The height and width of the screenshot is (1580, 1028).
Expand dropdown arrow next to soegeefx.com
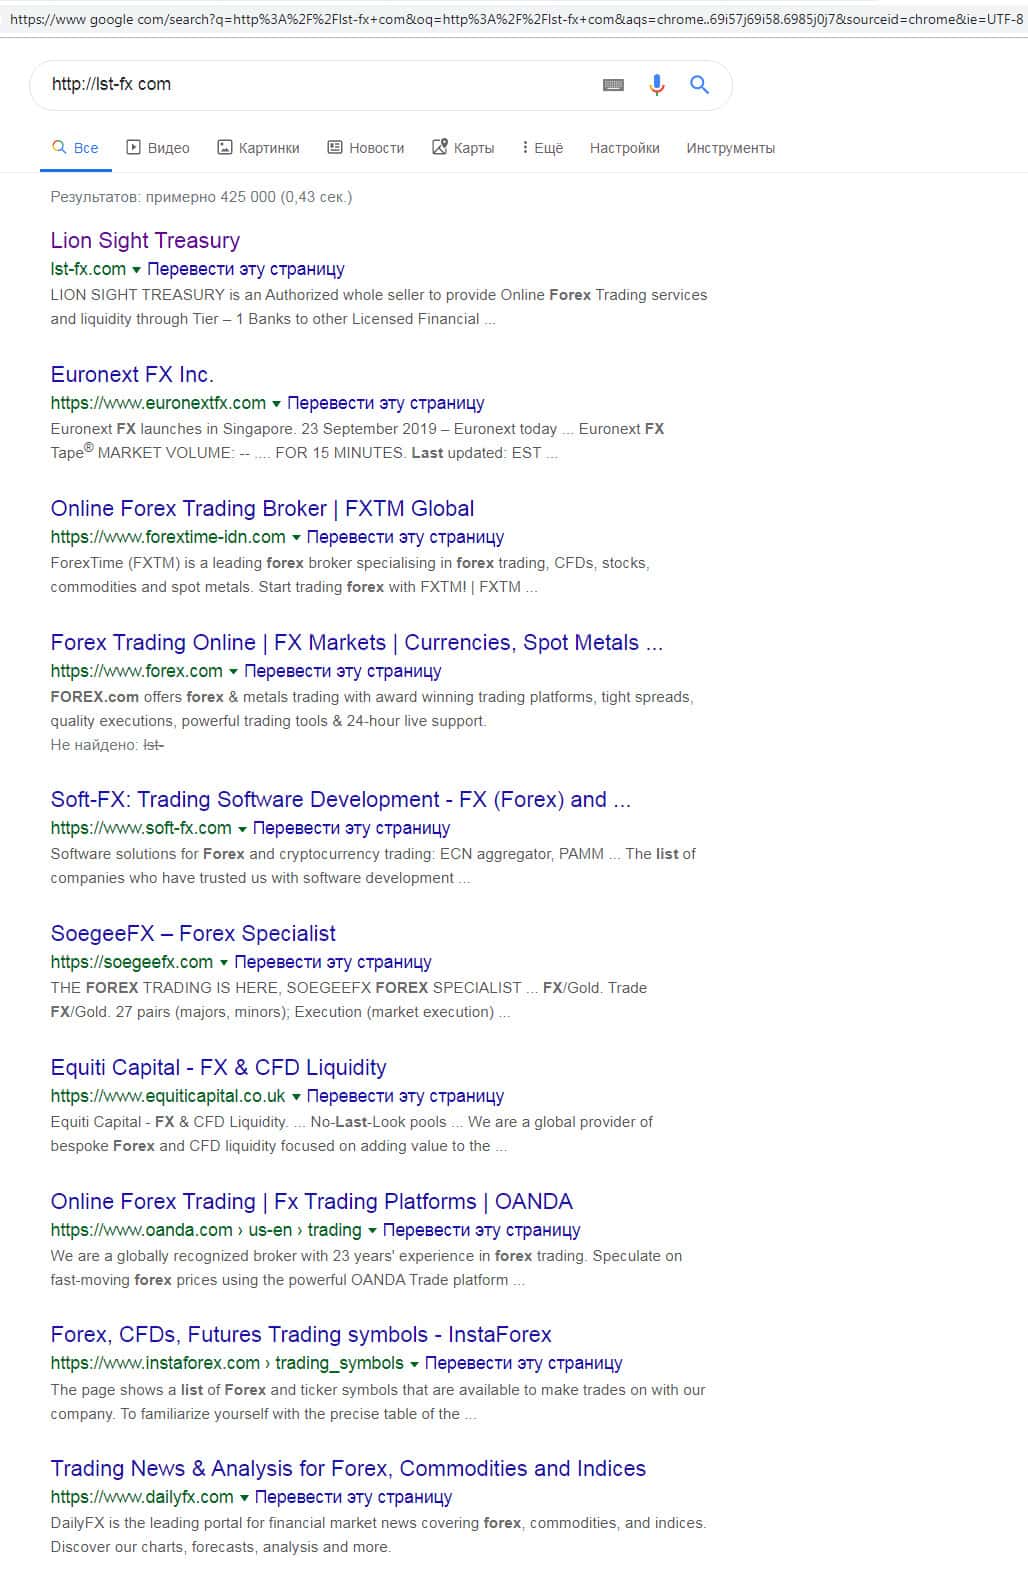pyautogui.click(x=223, y=963)
